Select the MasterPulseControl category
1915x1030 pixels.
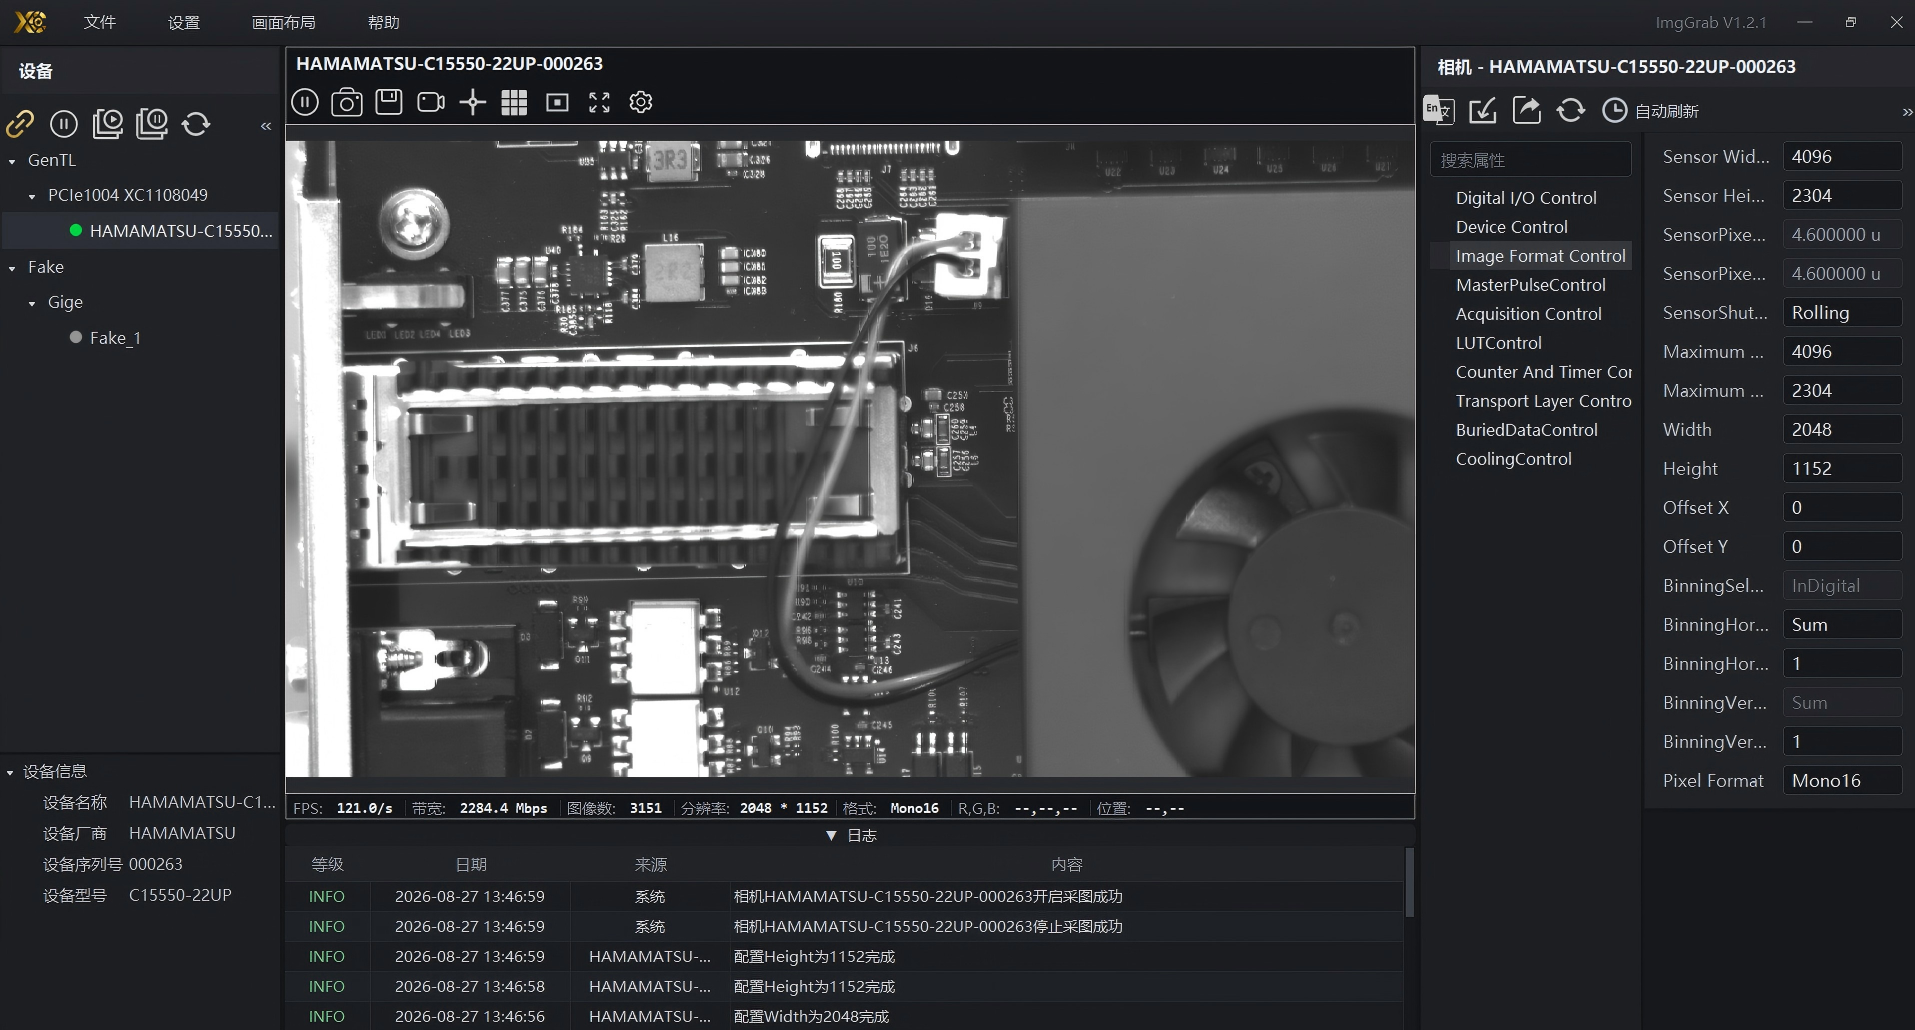tap(1531, 285)
